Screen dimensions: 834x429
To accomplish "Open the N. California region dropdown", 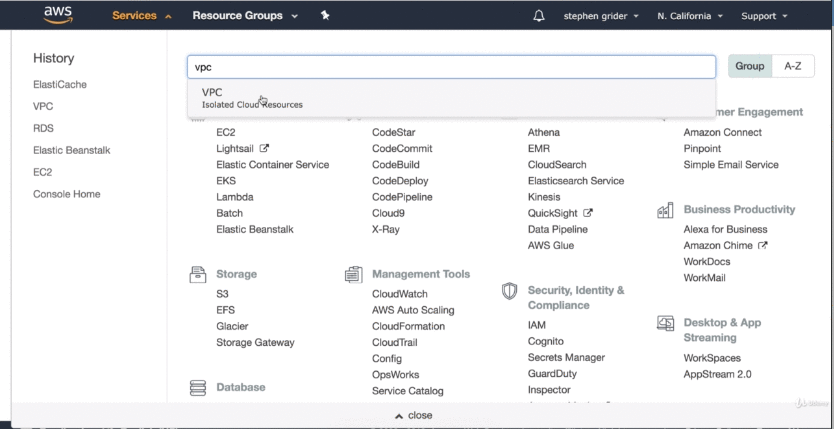I will click(690, 16).
